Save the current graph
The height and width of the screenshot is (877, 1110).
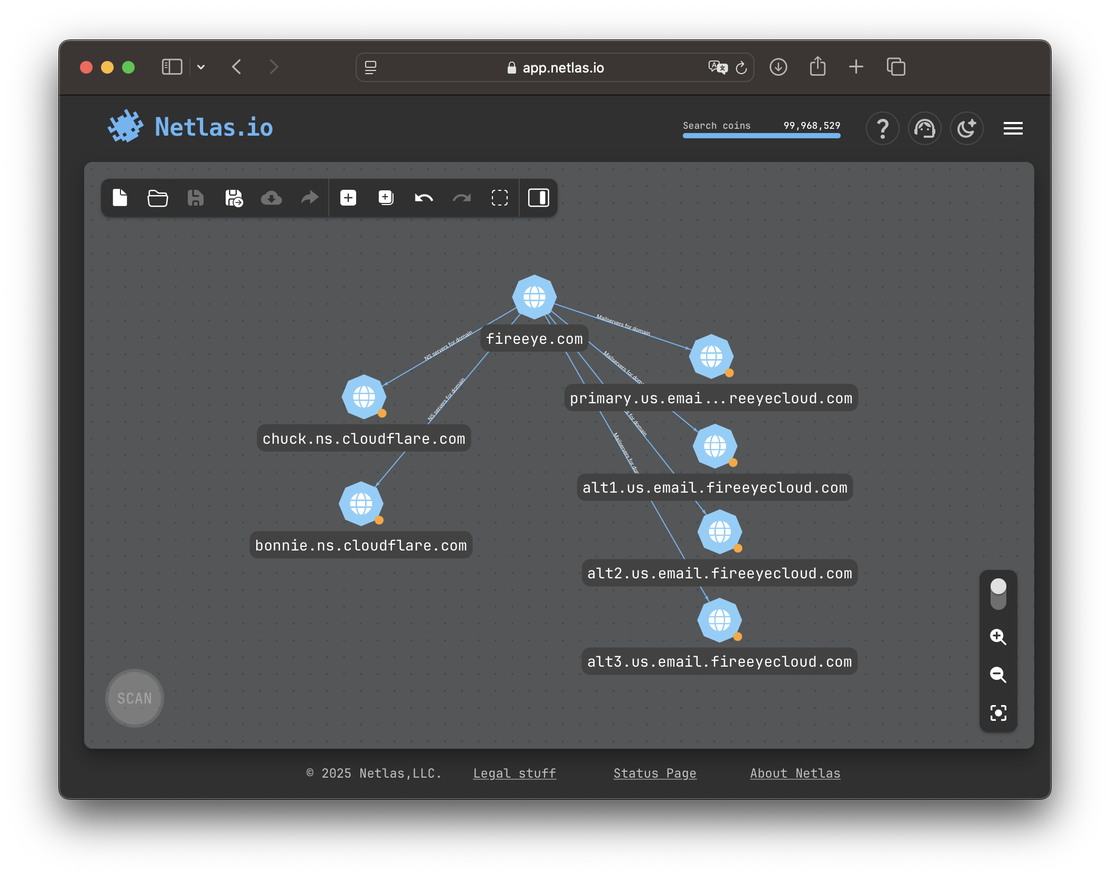pyautogui.click(x=195, y=197)
